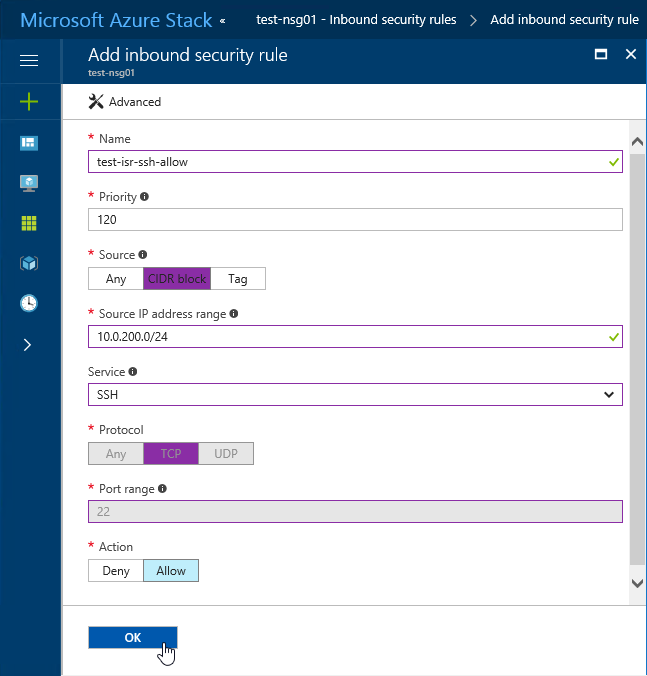Click the Microsoft Azure Stack title
Screen dimensions: 647x676
point(116,20)
